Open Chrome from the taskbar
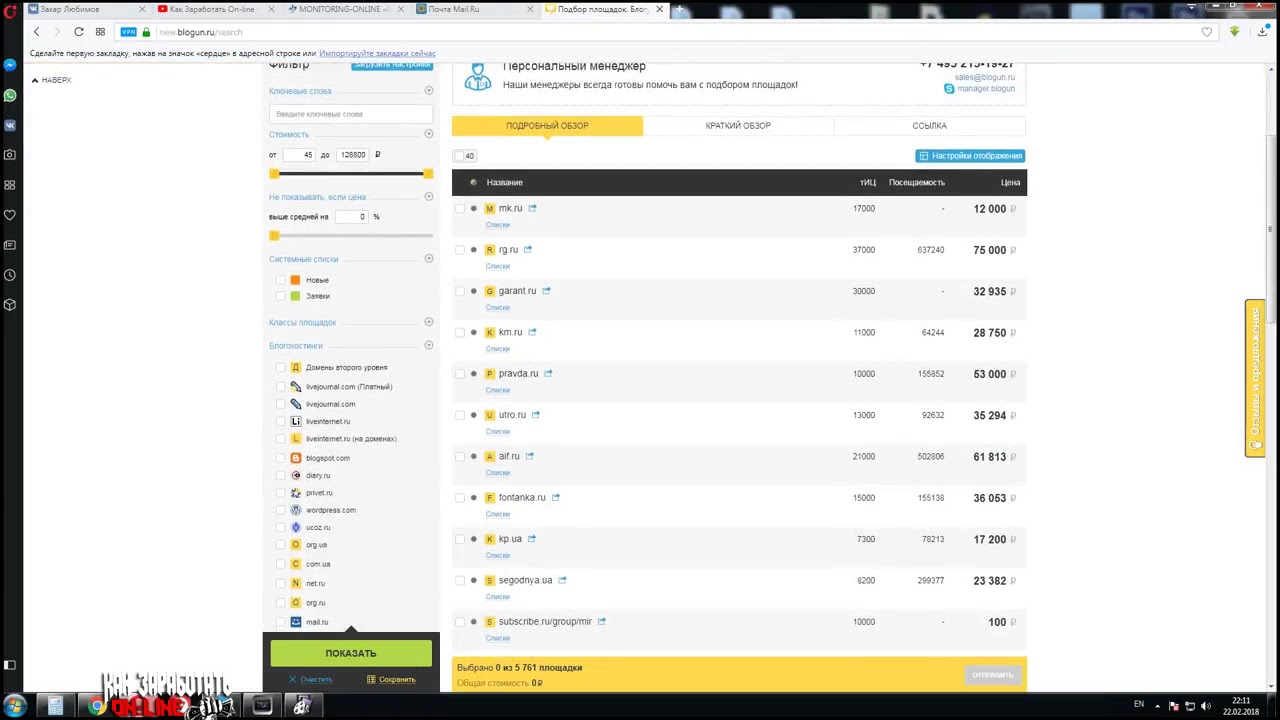Screen dimensions: 1280x720 pos(97,706)
